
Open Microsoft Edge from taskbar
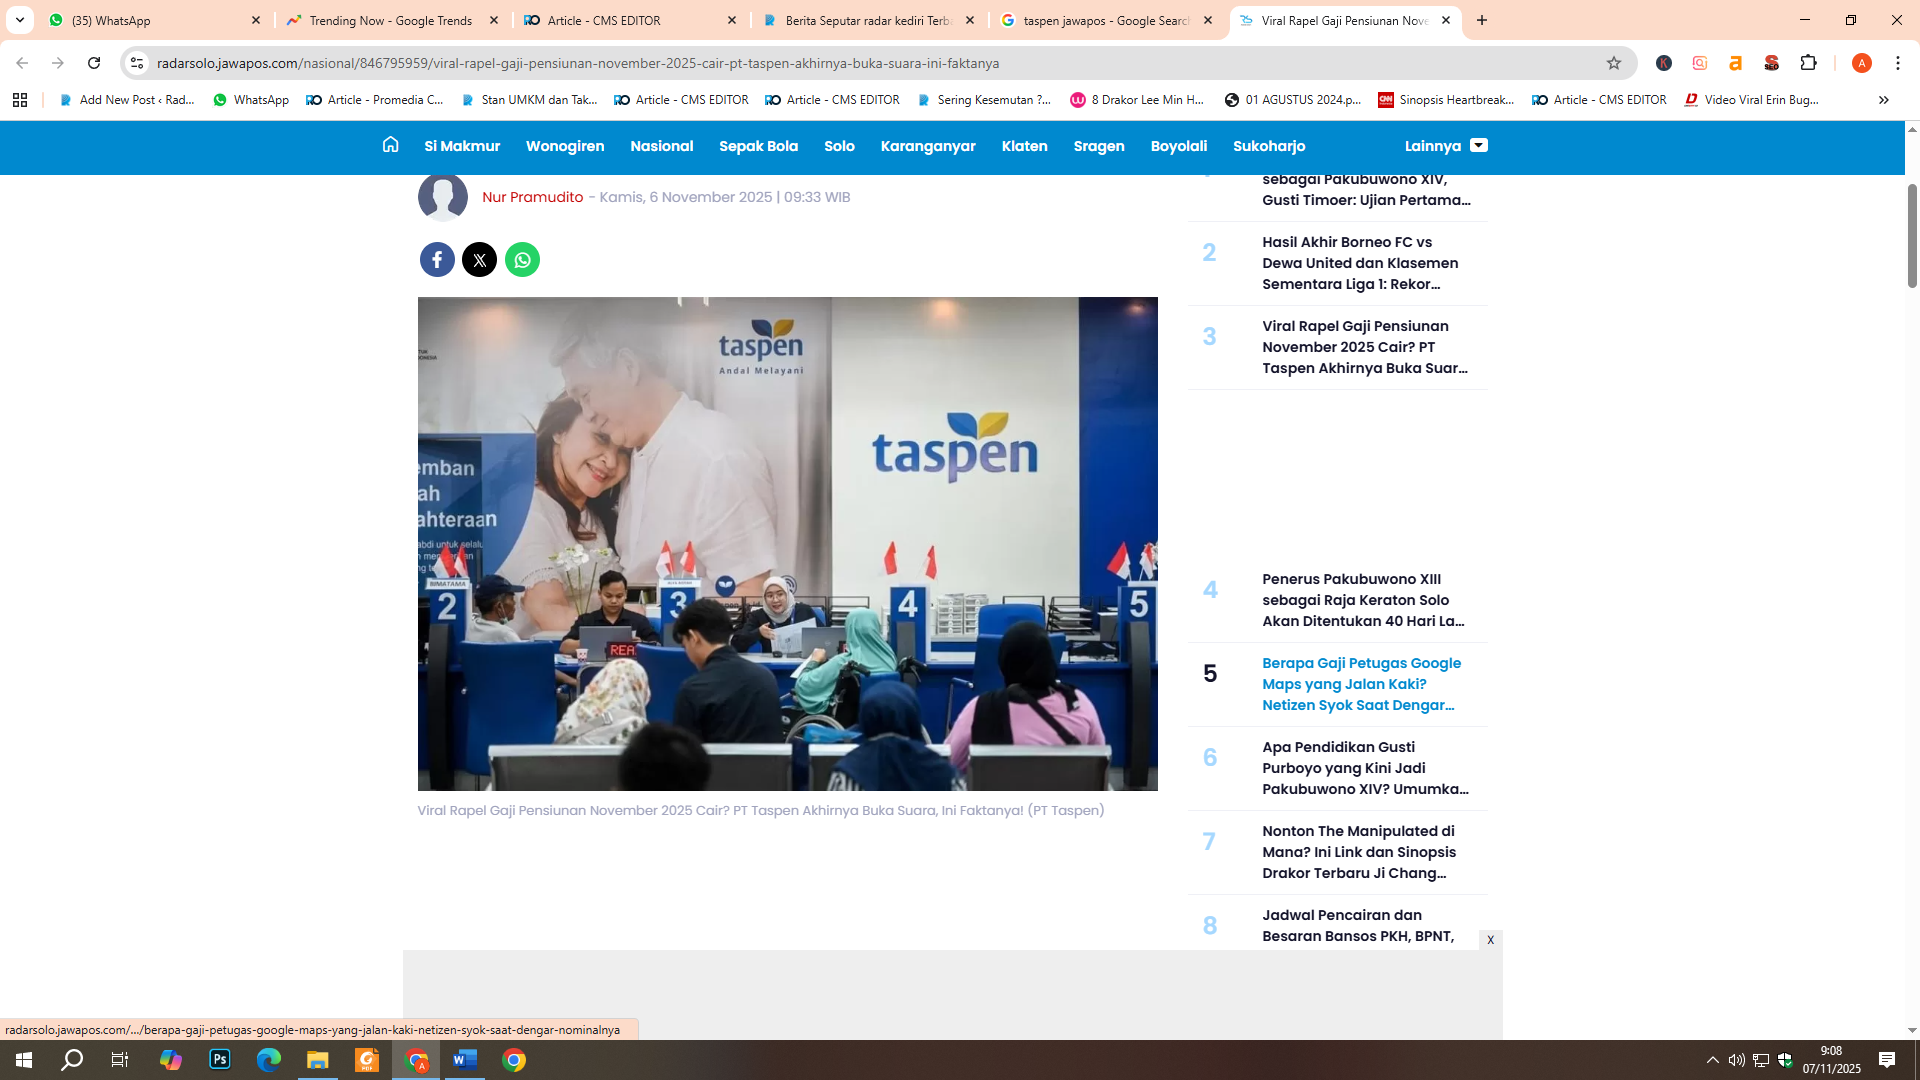coord(269,1060)
